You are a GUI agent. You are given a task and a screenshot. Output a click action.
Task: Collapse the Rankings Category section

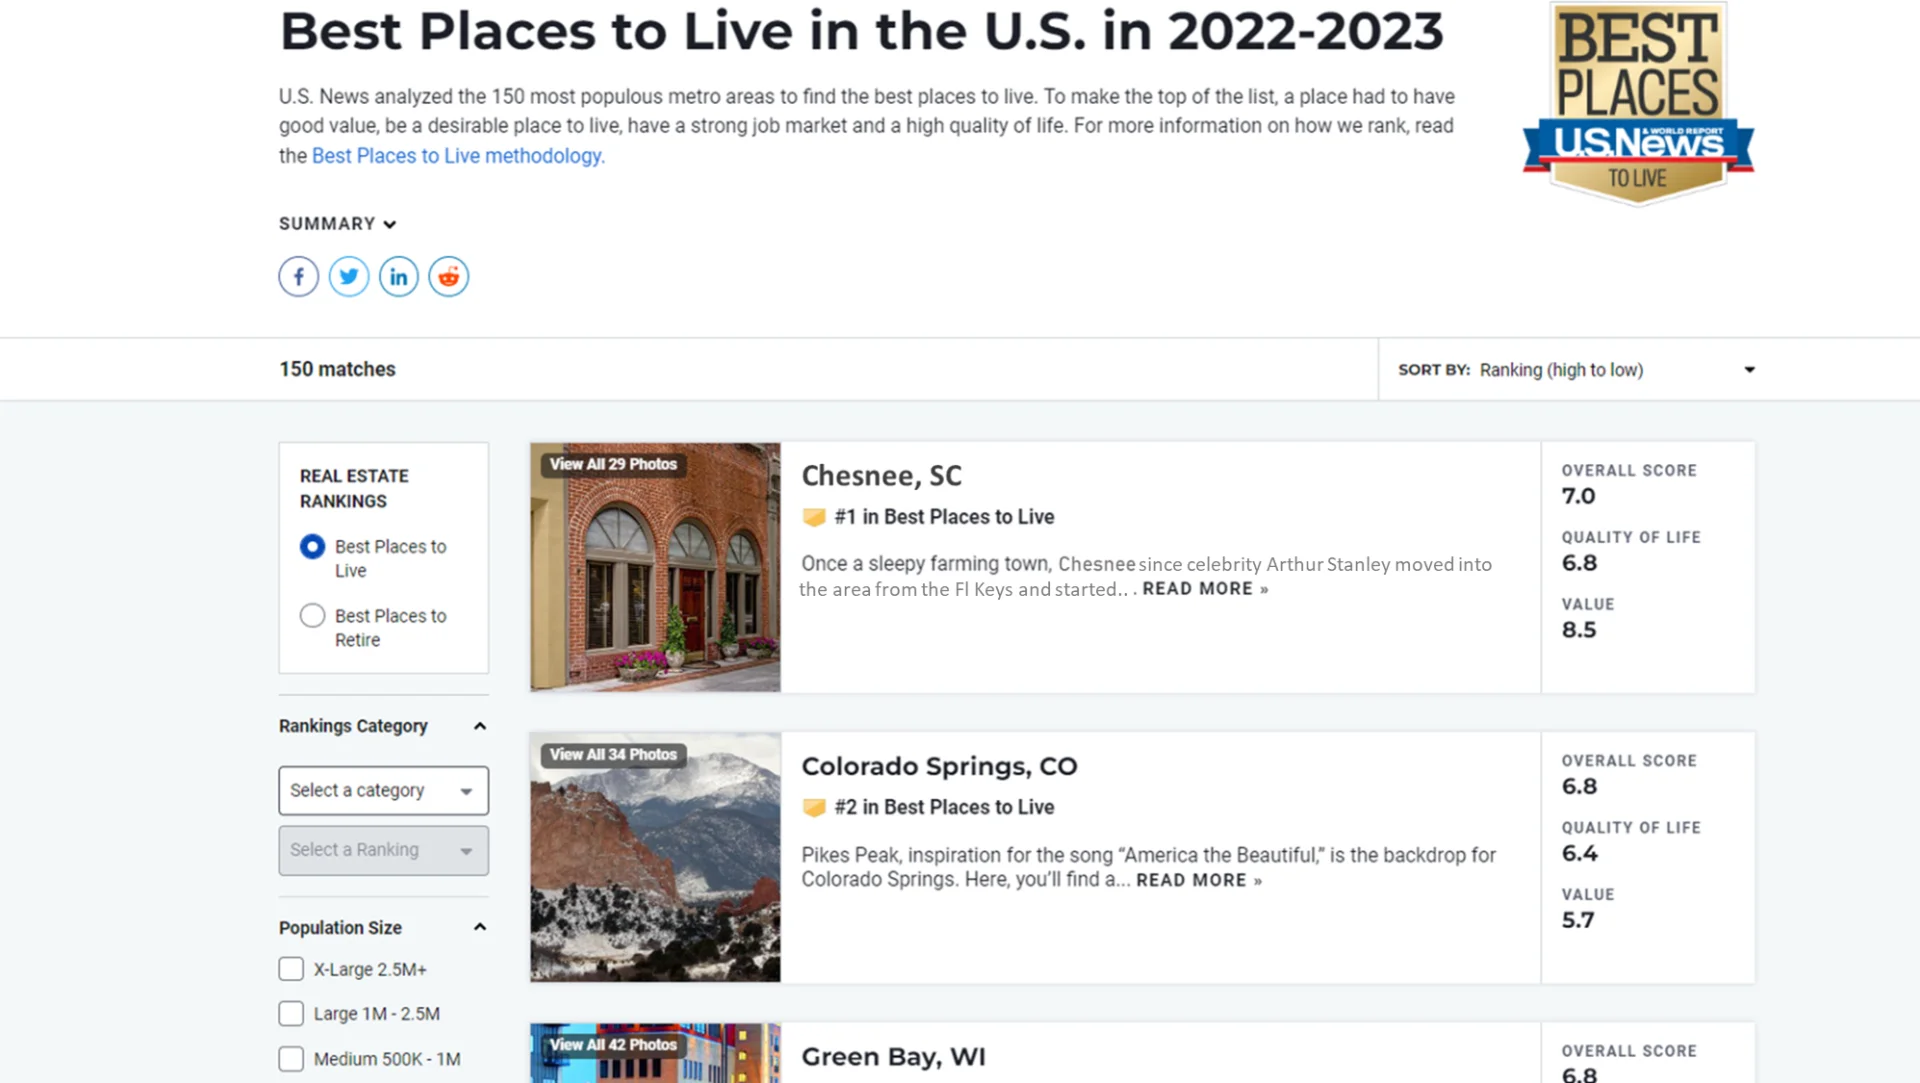click(480, 726)
